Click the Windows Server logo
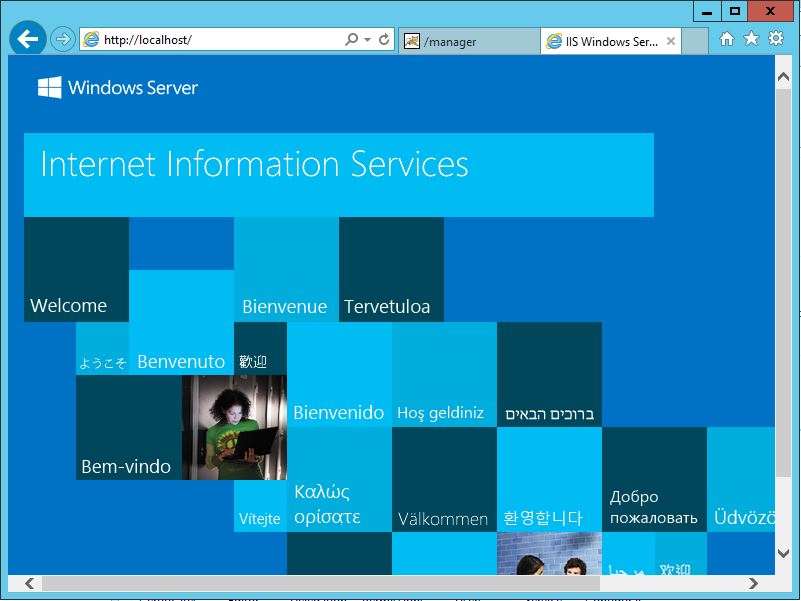 [x=117, y=87]
